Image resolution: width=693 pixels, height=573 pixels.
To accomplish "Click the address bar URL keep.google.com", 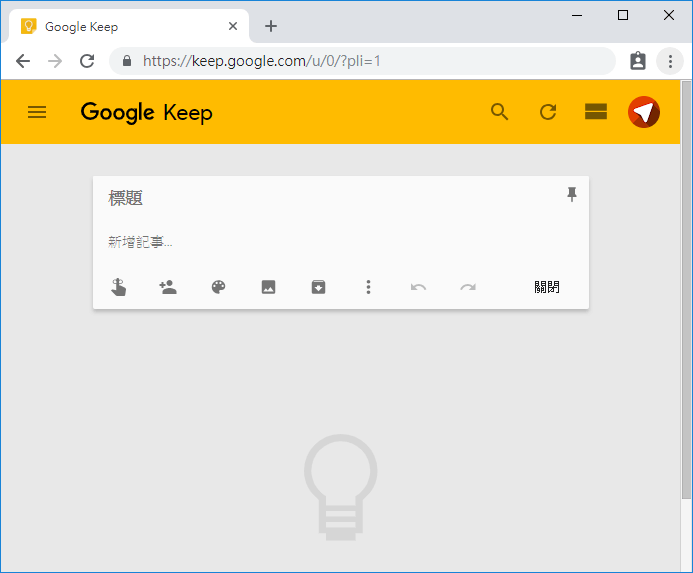I will [262, 61].
